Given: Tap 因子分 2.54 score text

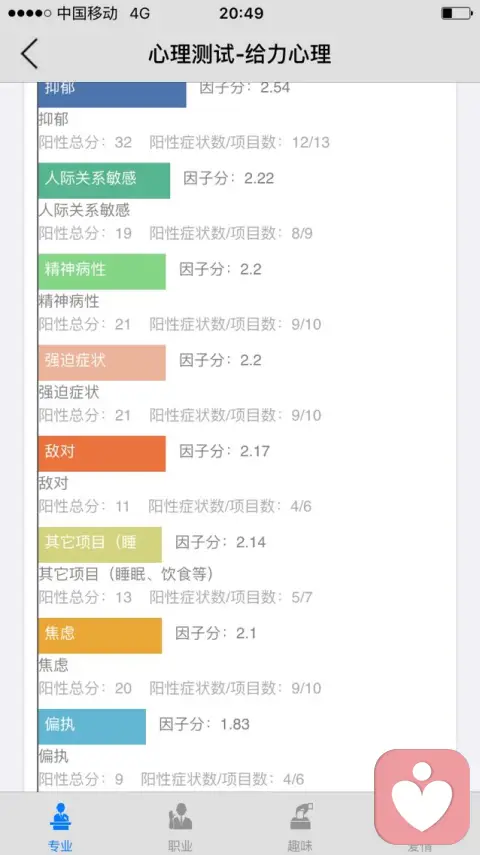Looking at the screenshot, I should [x=244, y=88].
